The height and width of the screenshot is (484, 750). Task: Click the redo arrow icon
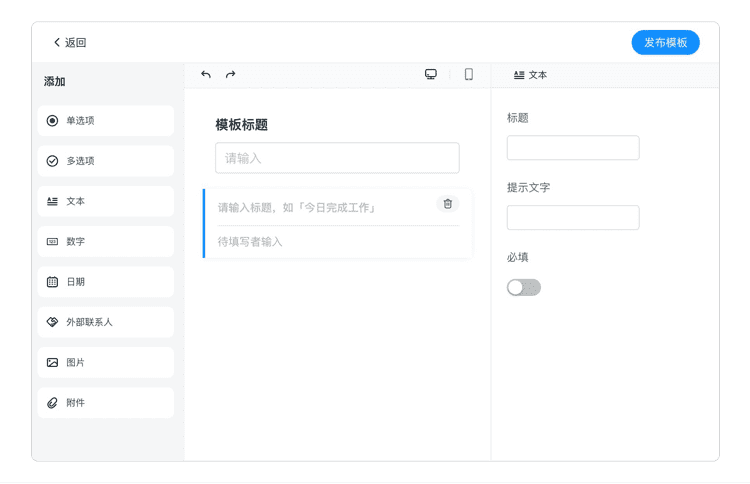point(230,75)
